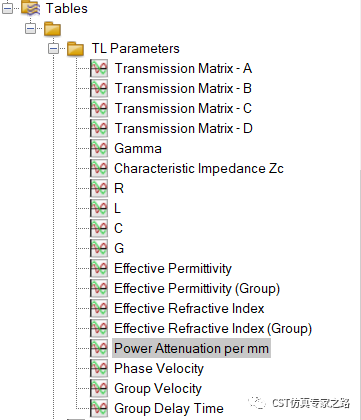Collapse the TL Parameters node
Viewport: 361px width, 420px height.
click(x=53, y=49)
